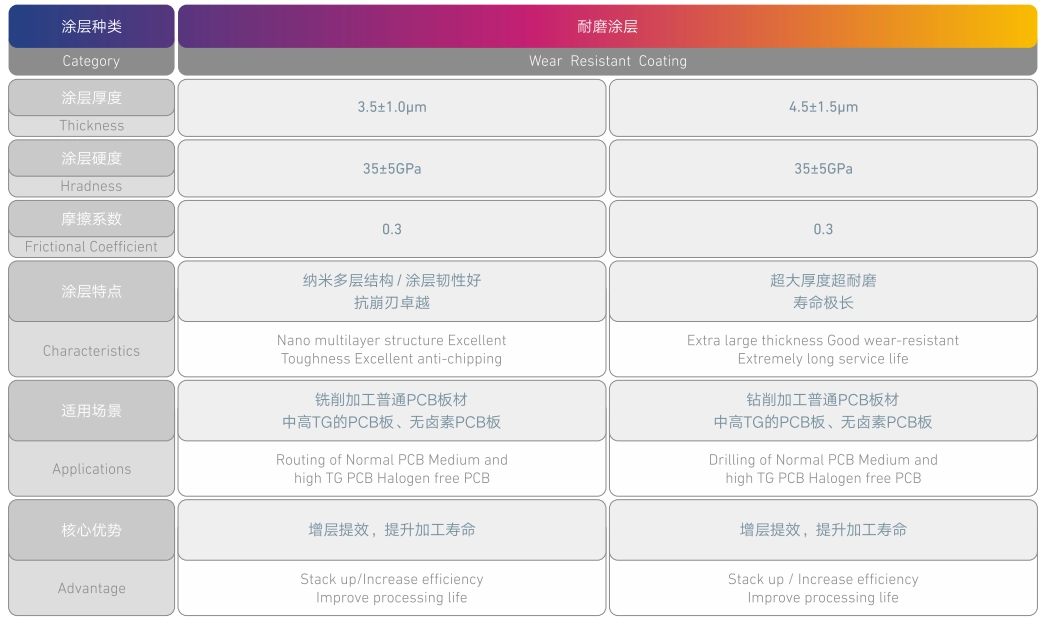Screen dimensions: 1046x630
Task: Click the 纳米多层结构 characteristics cell
Action: pyautogui.click(x=391, y=291)
